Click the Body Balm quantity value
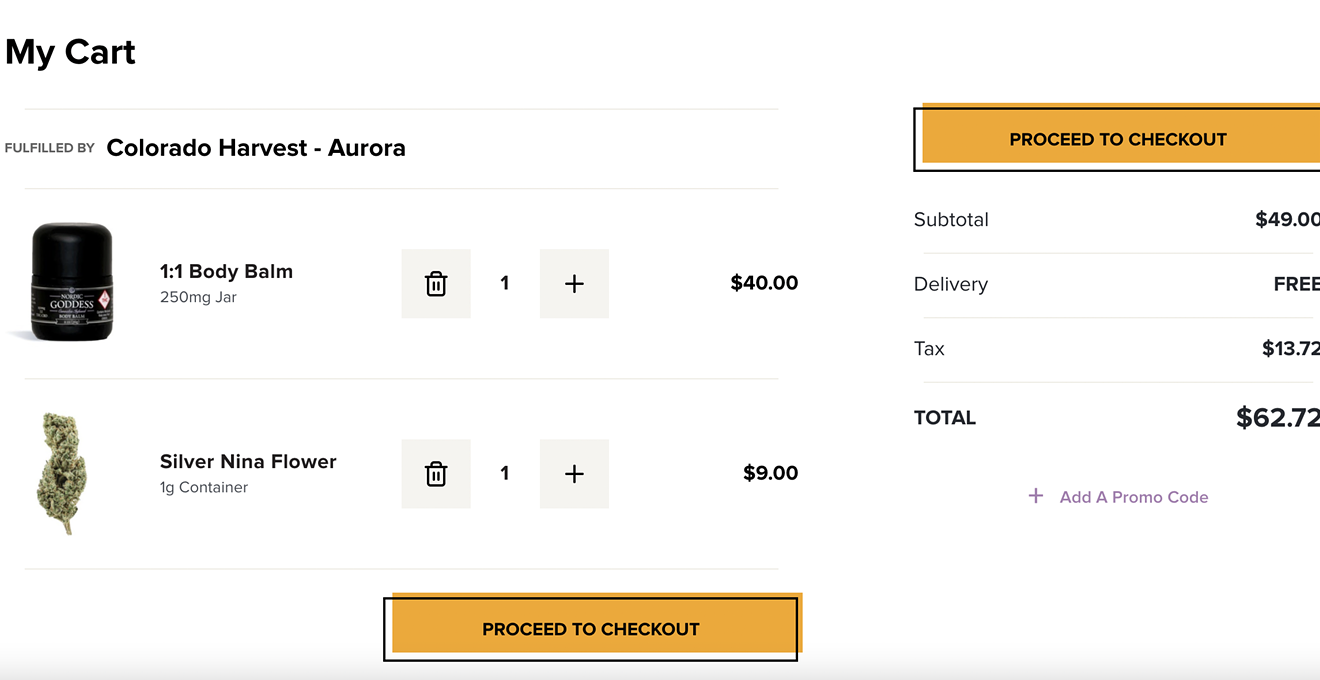The width and height of the screenshot is (1320, 680). [505, 283]
